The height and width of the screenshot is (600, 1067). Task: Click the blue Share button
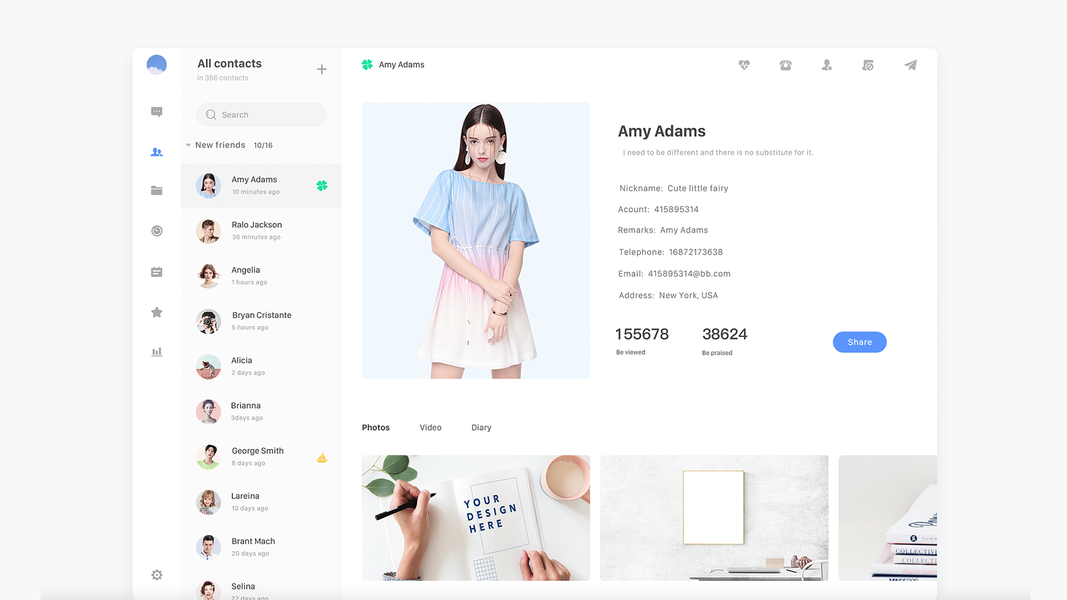click(859, 342)
